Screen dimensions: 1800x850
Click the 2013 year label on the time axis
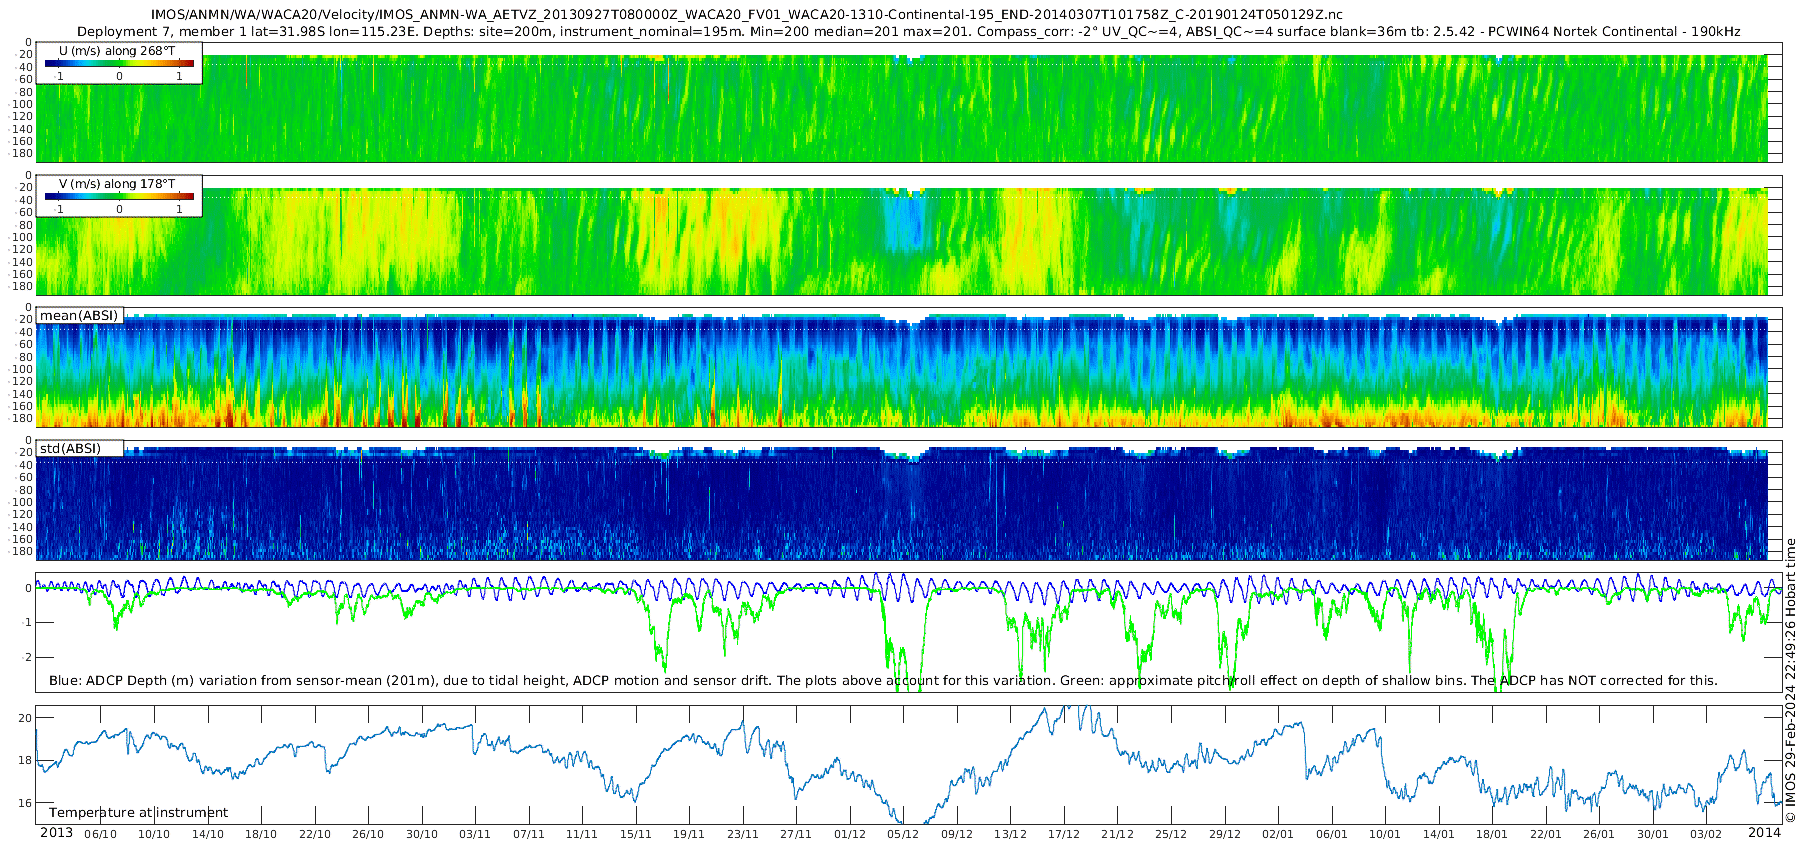point(56,833)
